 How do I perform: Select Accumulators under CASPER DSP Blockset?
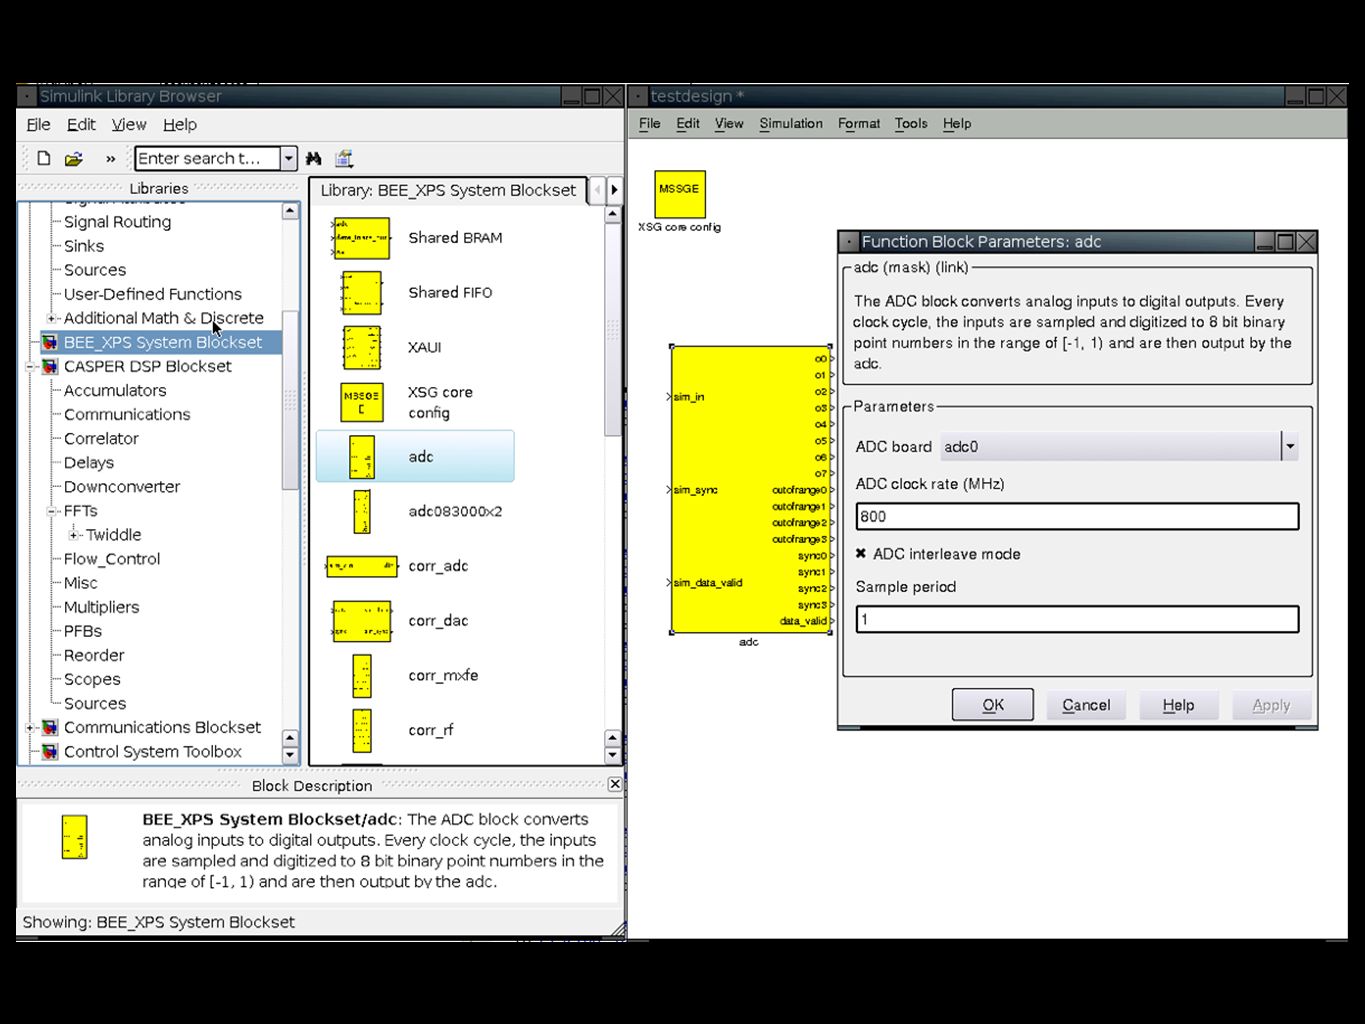point(115,390)
